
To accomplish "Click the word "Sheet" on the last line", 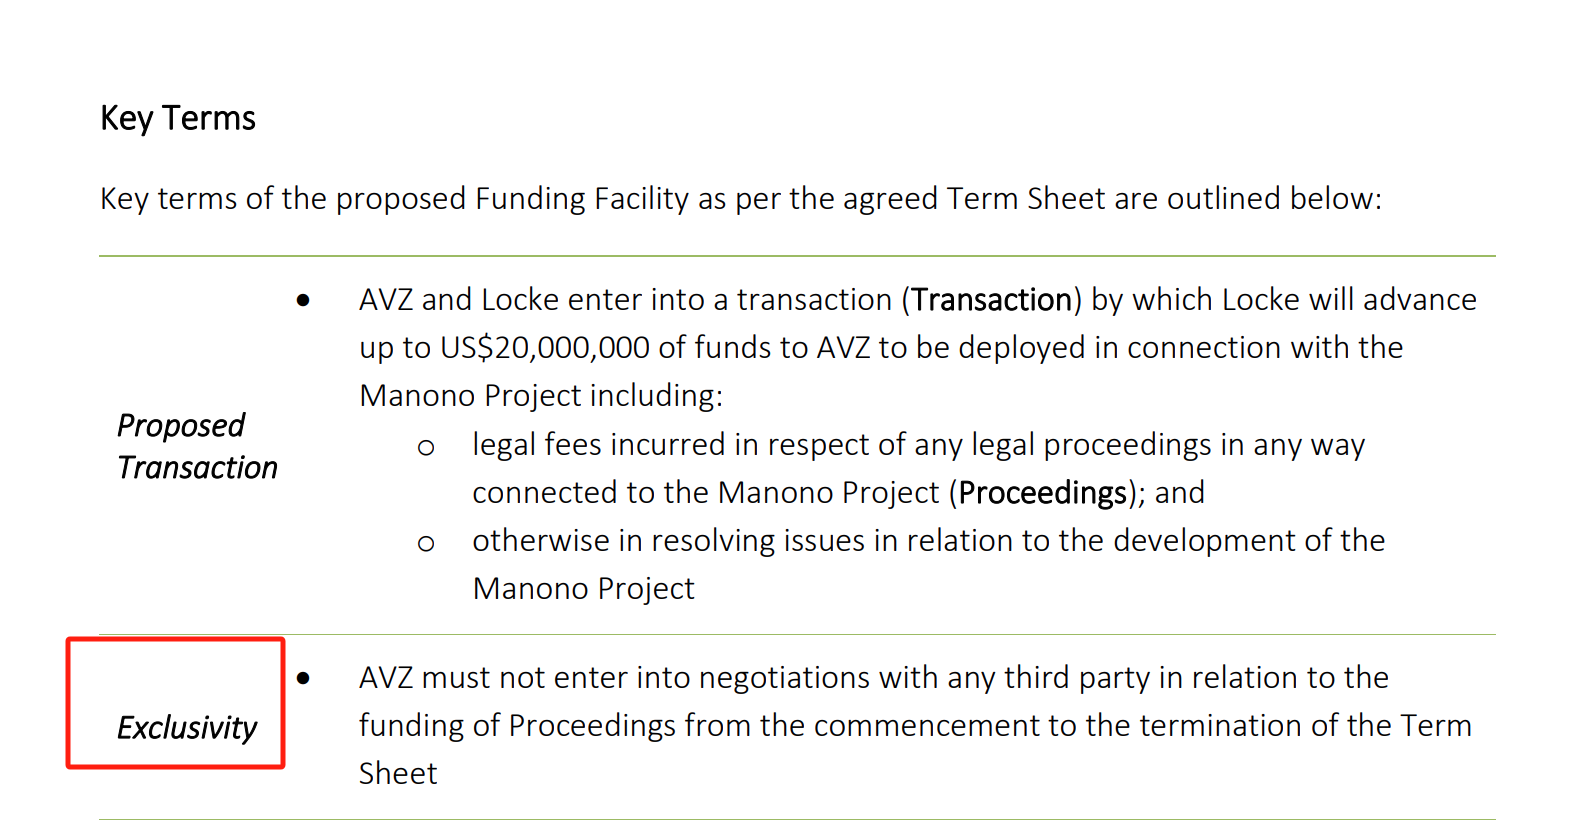I will [x=398, y=774].
